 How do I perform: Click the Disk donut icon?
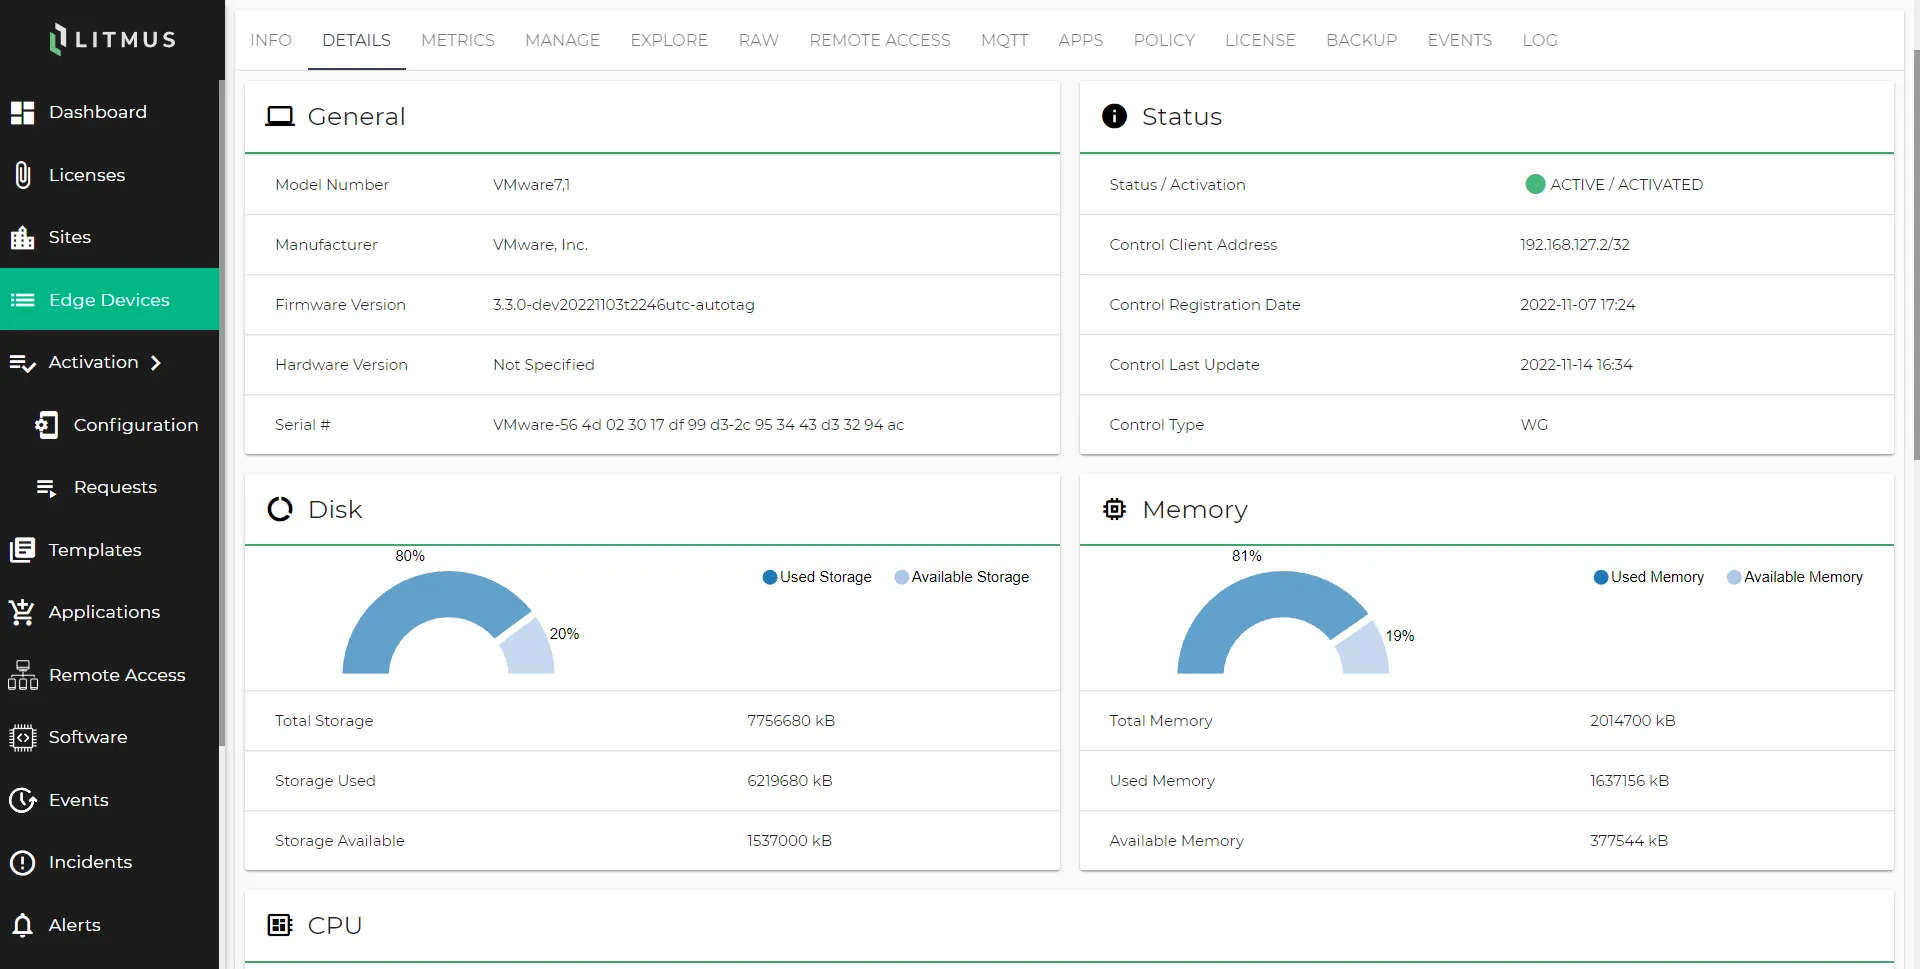pyautogui.click(x=280, y=510)
